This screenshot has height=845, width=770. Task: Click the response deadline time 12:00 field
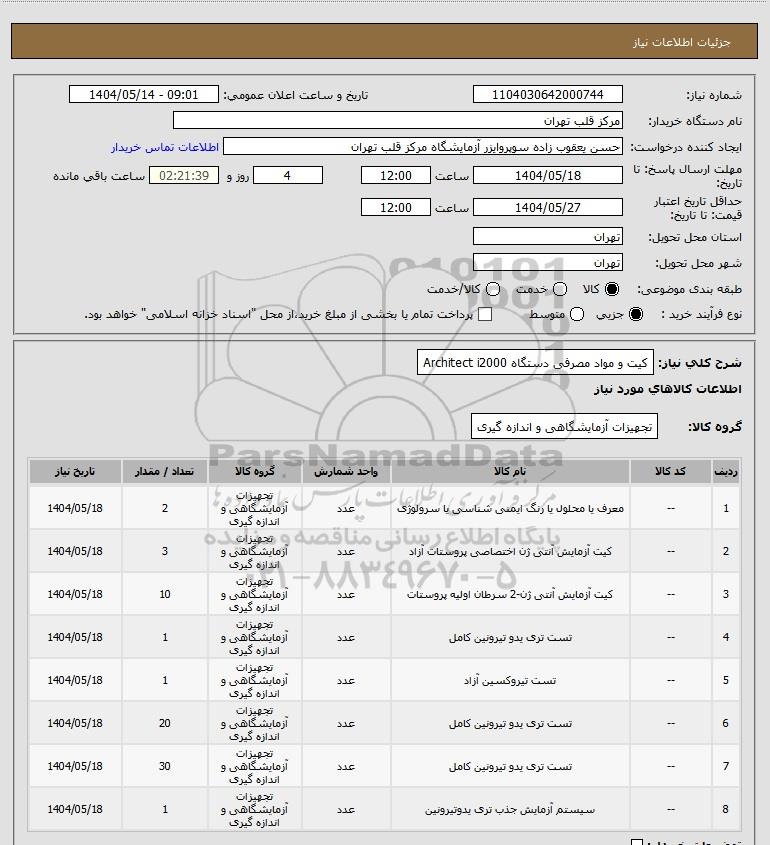[396, 175]
